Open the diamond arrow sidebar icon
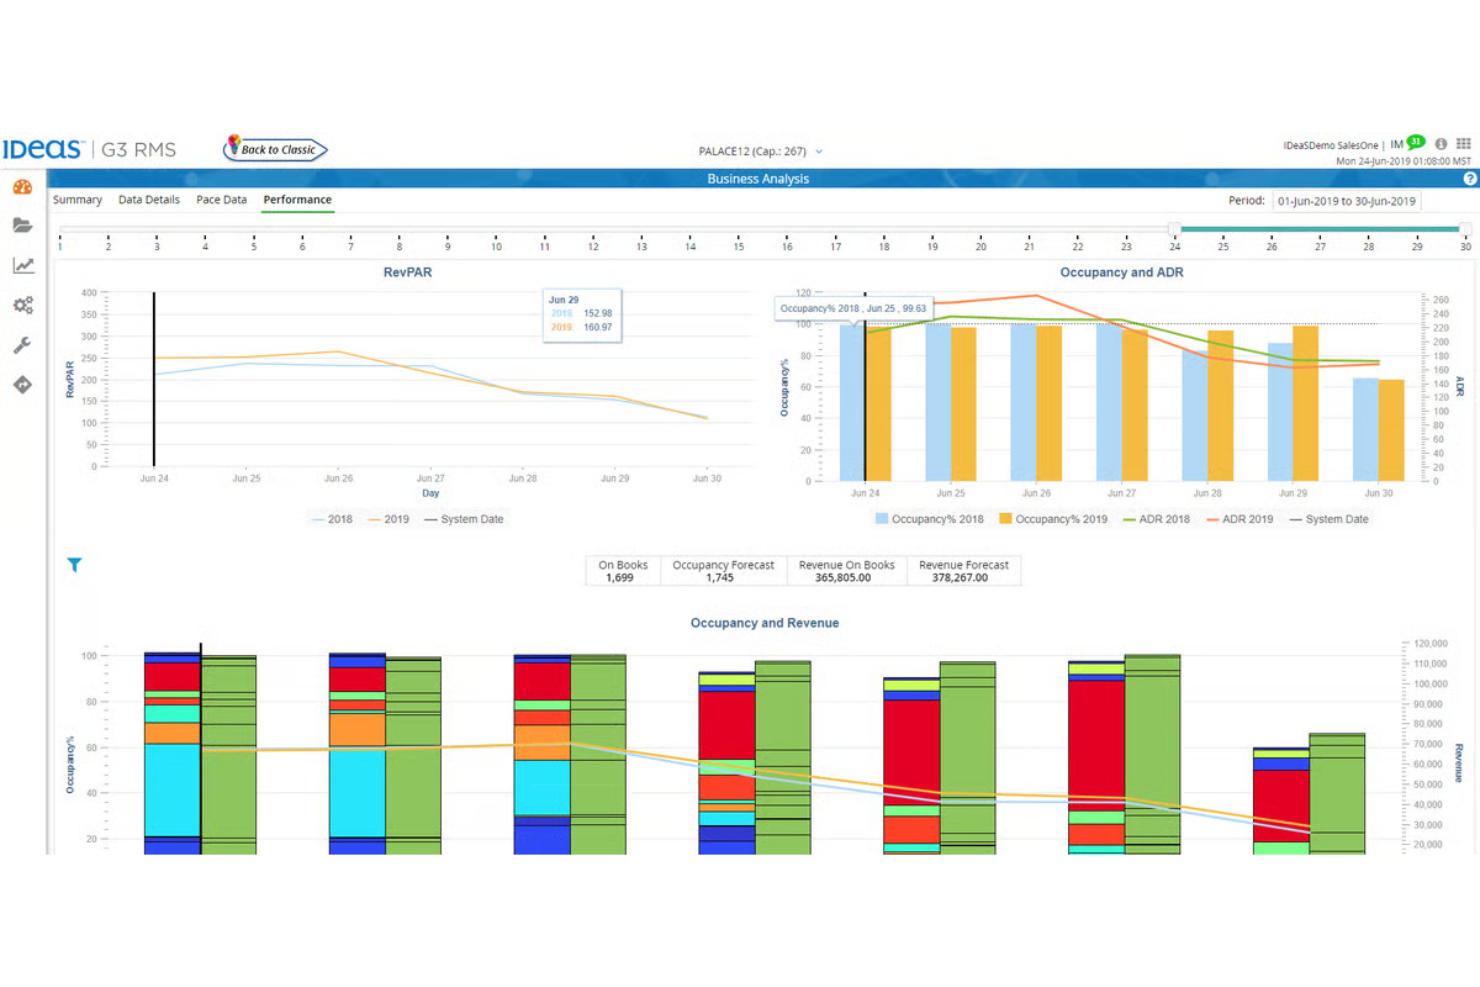Viewport: 1480px width, 987px height. tap(22, 385)
